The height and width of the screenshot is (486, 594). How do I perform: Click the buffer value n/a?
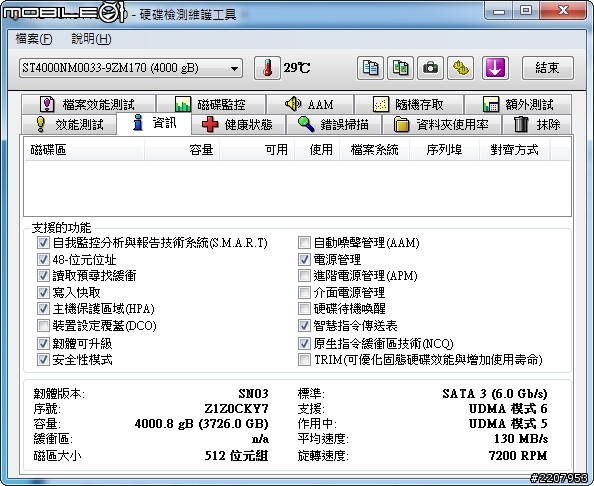click(x=260, y=439)
